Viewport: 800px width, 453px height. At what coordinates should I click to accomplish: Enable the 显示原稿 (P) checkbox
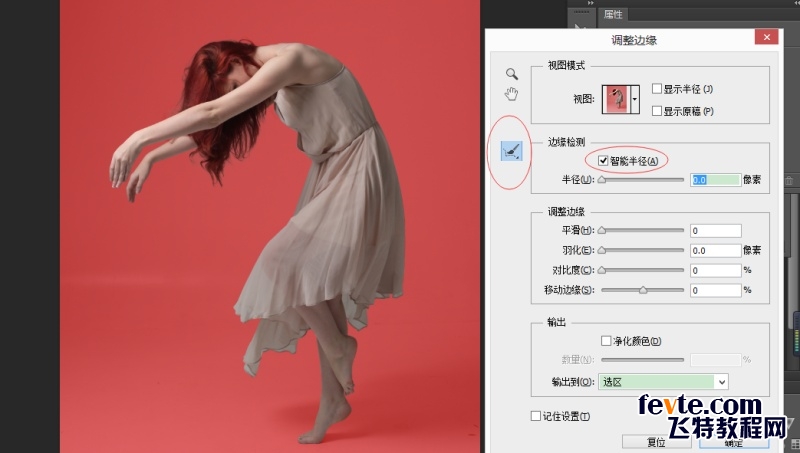click(657, 111)
